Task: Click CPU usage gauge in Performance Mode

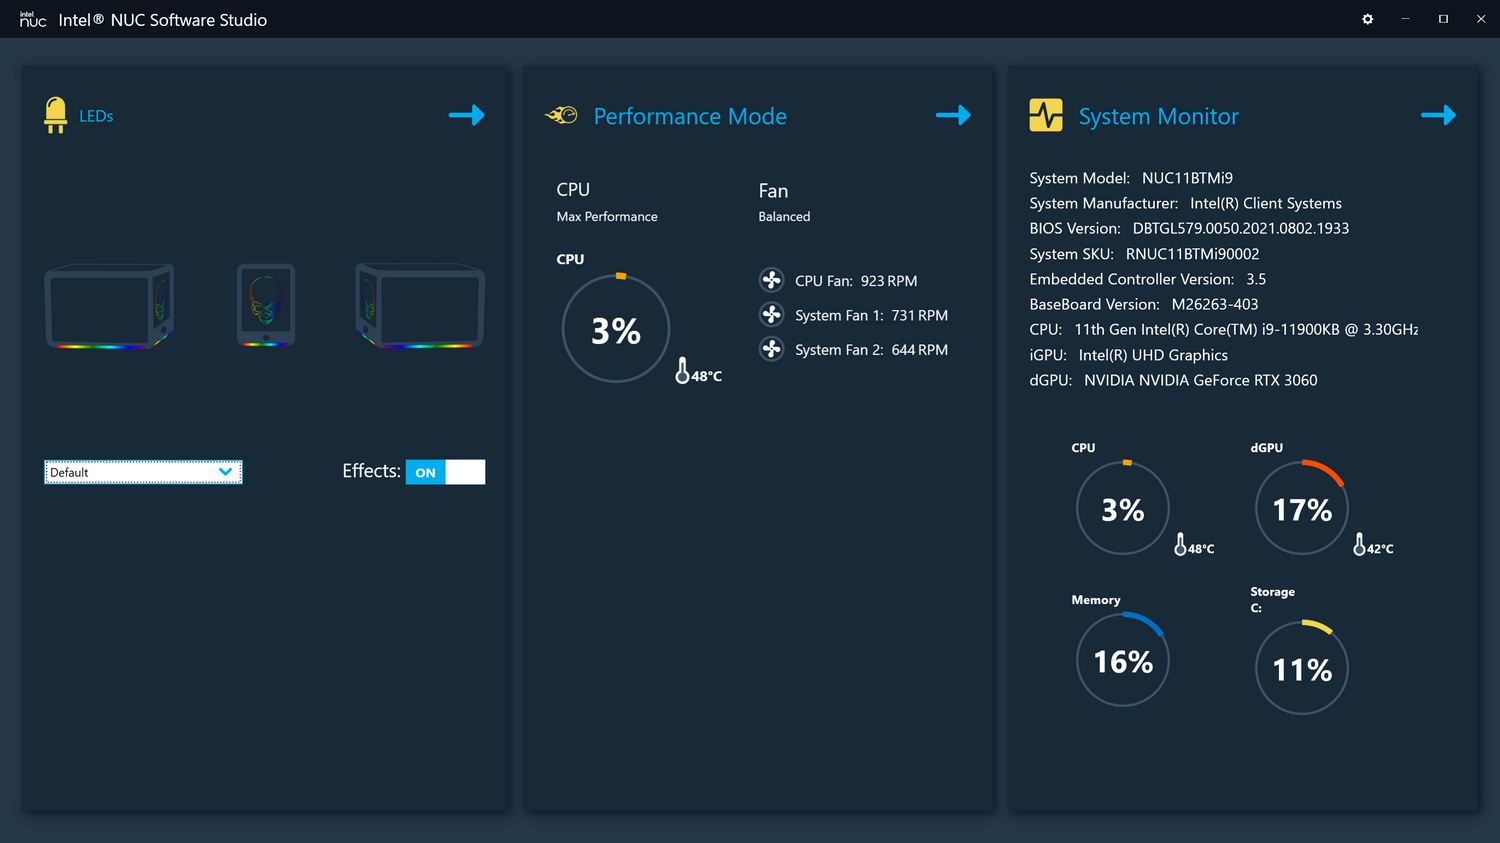Action: tap(616, 329)
